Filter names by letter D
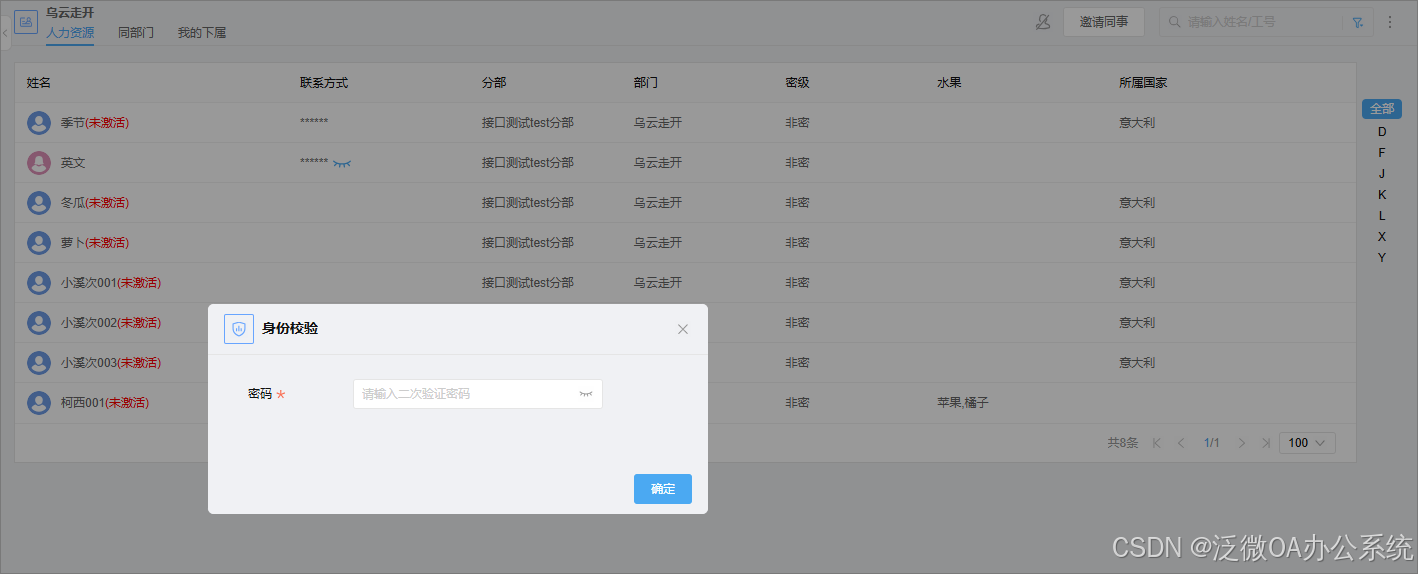Screen dimensions: 1418x574 [x=1382, y=131]
